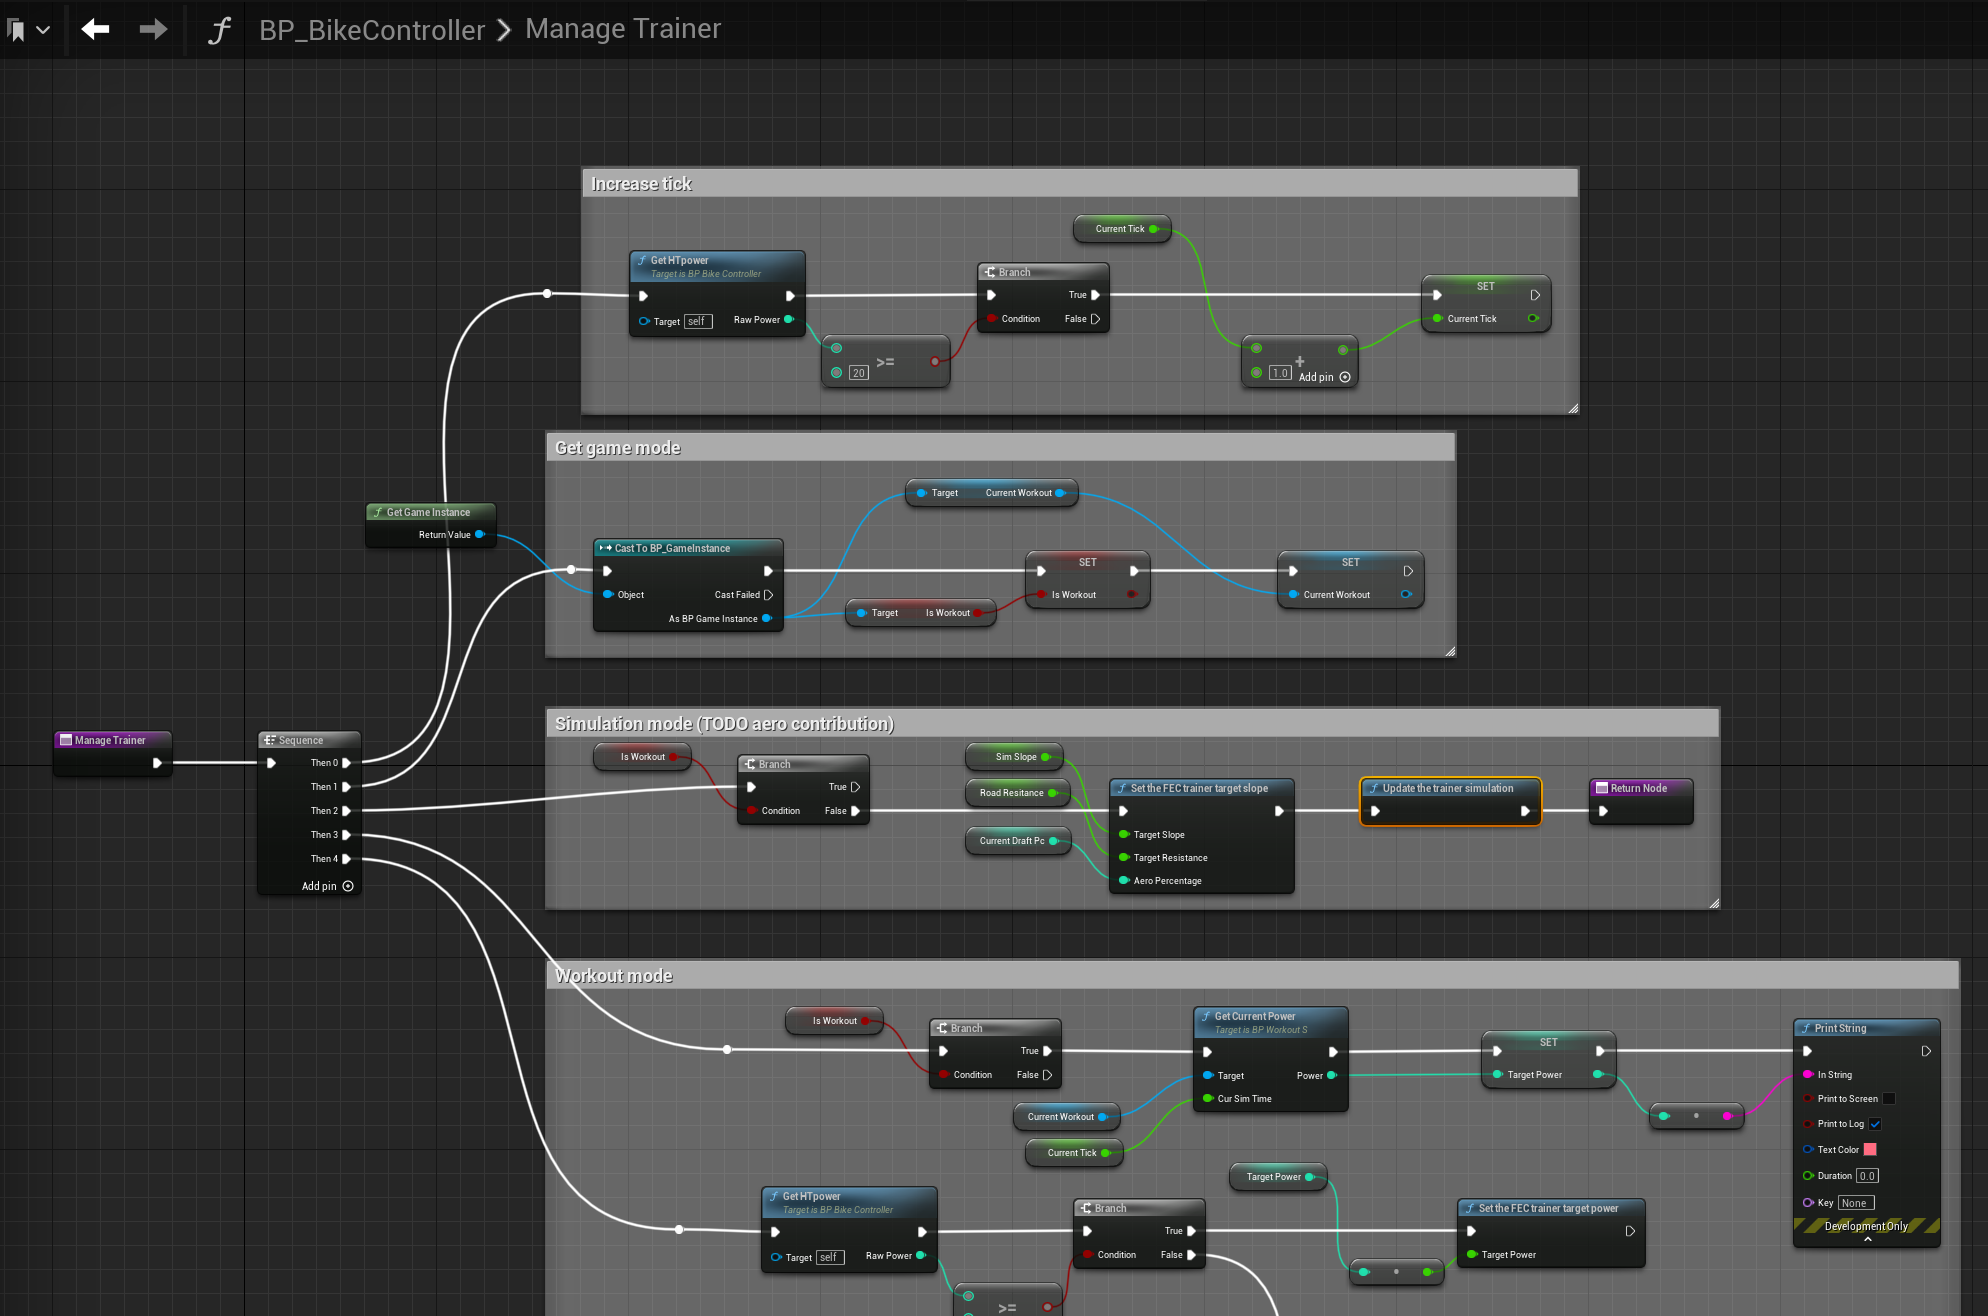This screenshot has width=1988, height=1316.
Task: Select the Get game mode comment title
Action: tap(617, 448)
